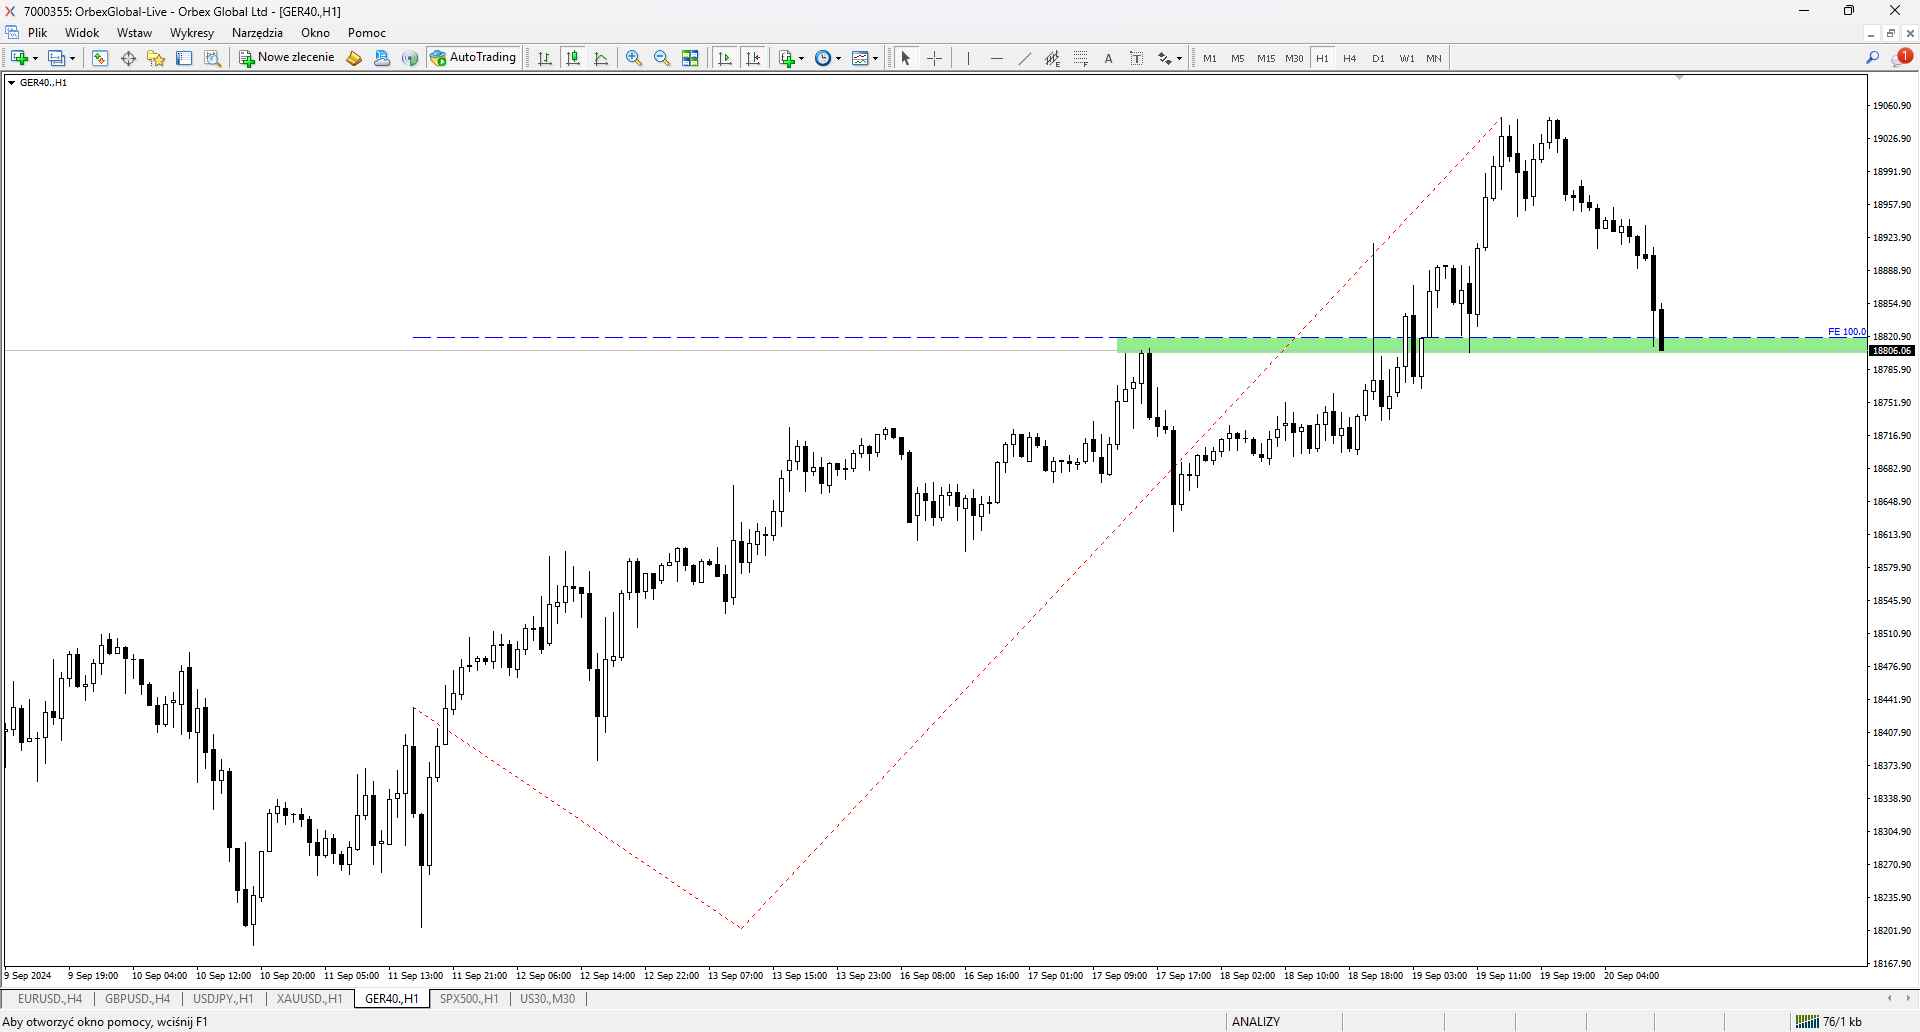This screenshot has height=1032, width=1920.
Task: Zoom in on the chart
Action: [x=634, y=58]
